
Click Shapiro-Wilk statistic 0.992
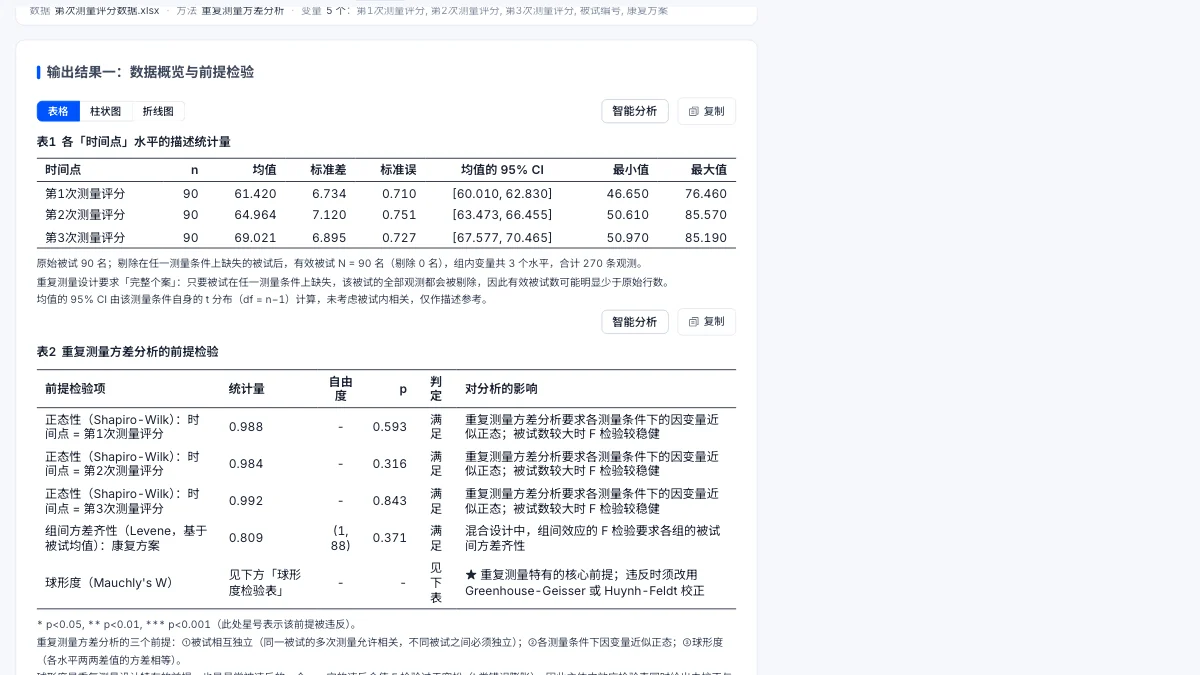coord(246,501)
